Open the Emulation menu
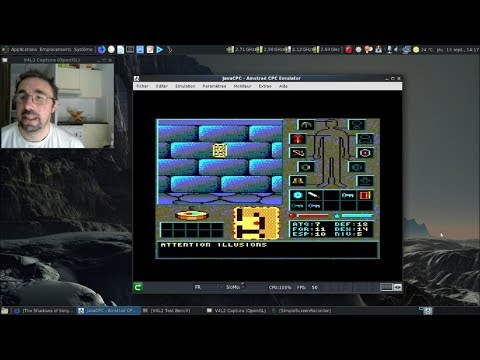This screenshot has width=480, height=360. tap(185, 86)
